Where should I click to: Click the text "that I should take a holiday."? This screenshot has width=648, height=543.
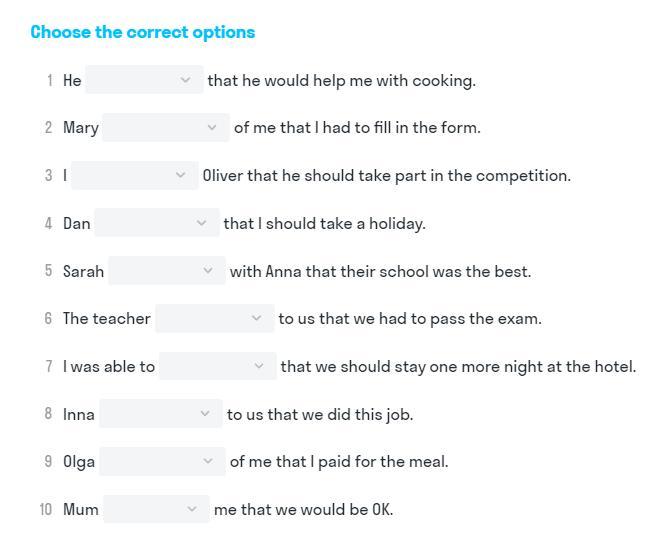pyautogui.click(x=324, y=224)
